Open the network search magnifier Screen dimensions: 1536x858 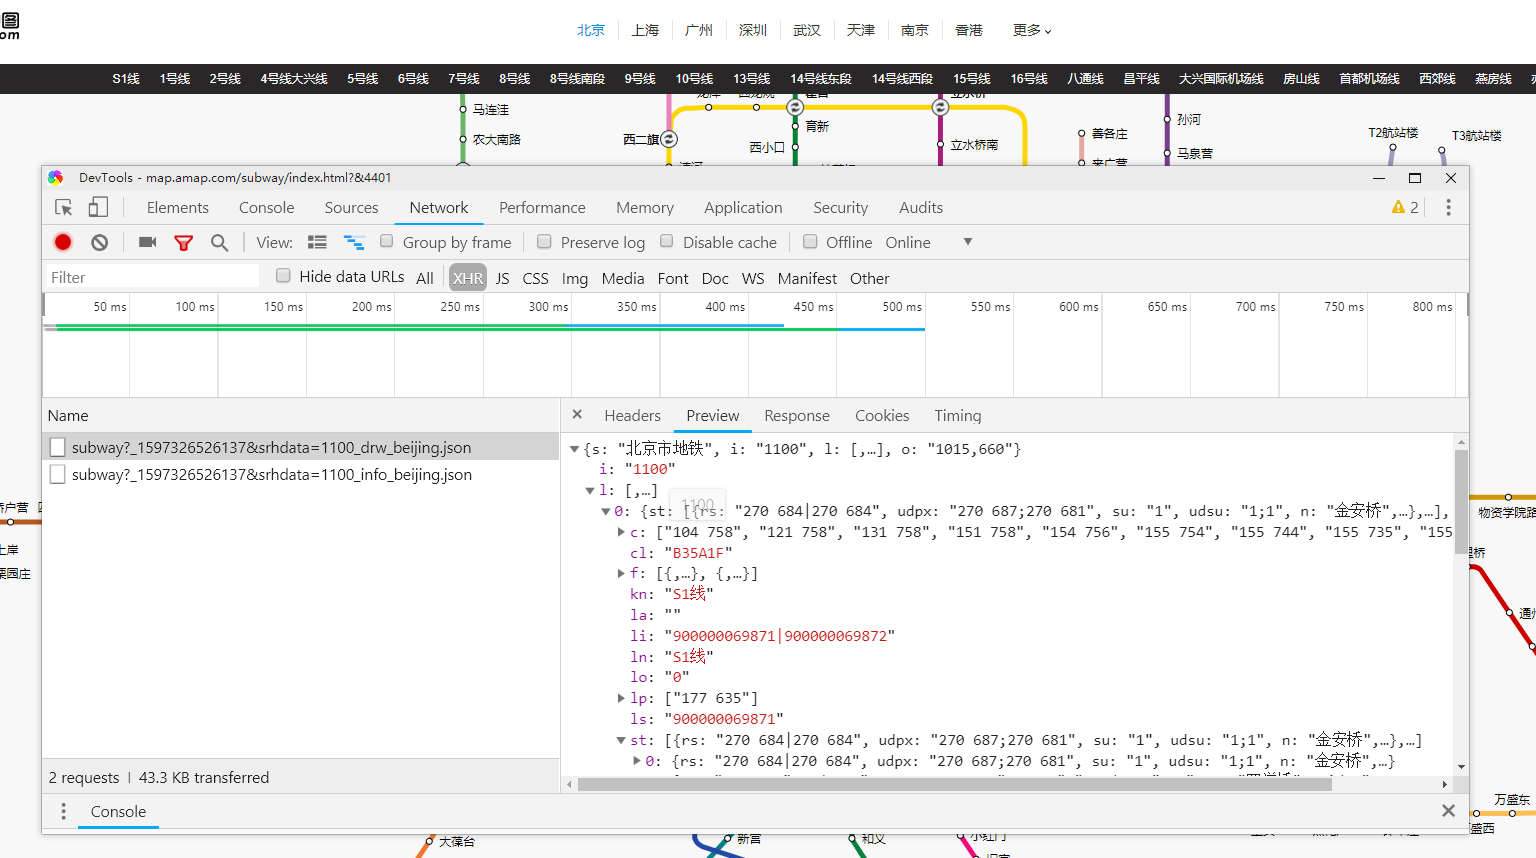pos(219,242)
